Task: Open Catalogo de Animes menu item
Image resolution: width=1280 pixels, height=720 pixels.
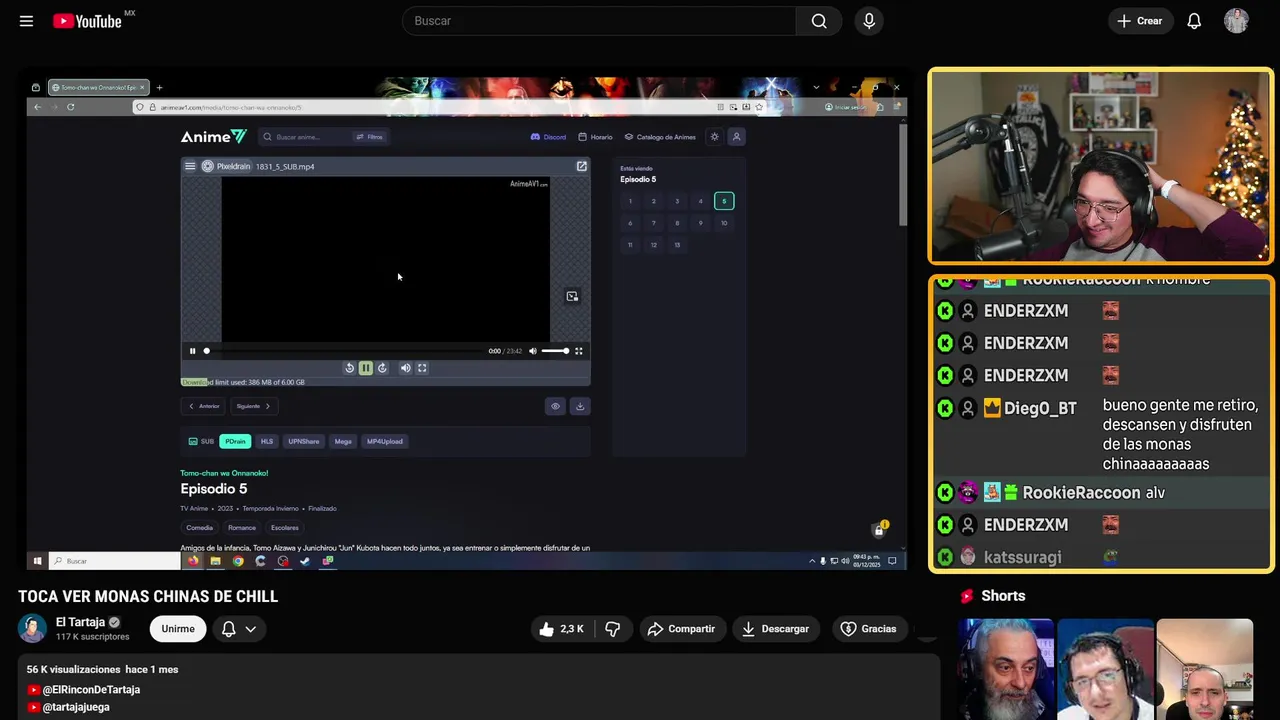Action: [660, 137]
